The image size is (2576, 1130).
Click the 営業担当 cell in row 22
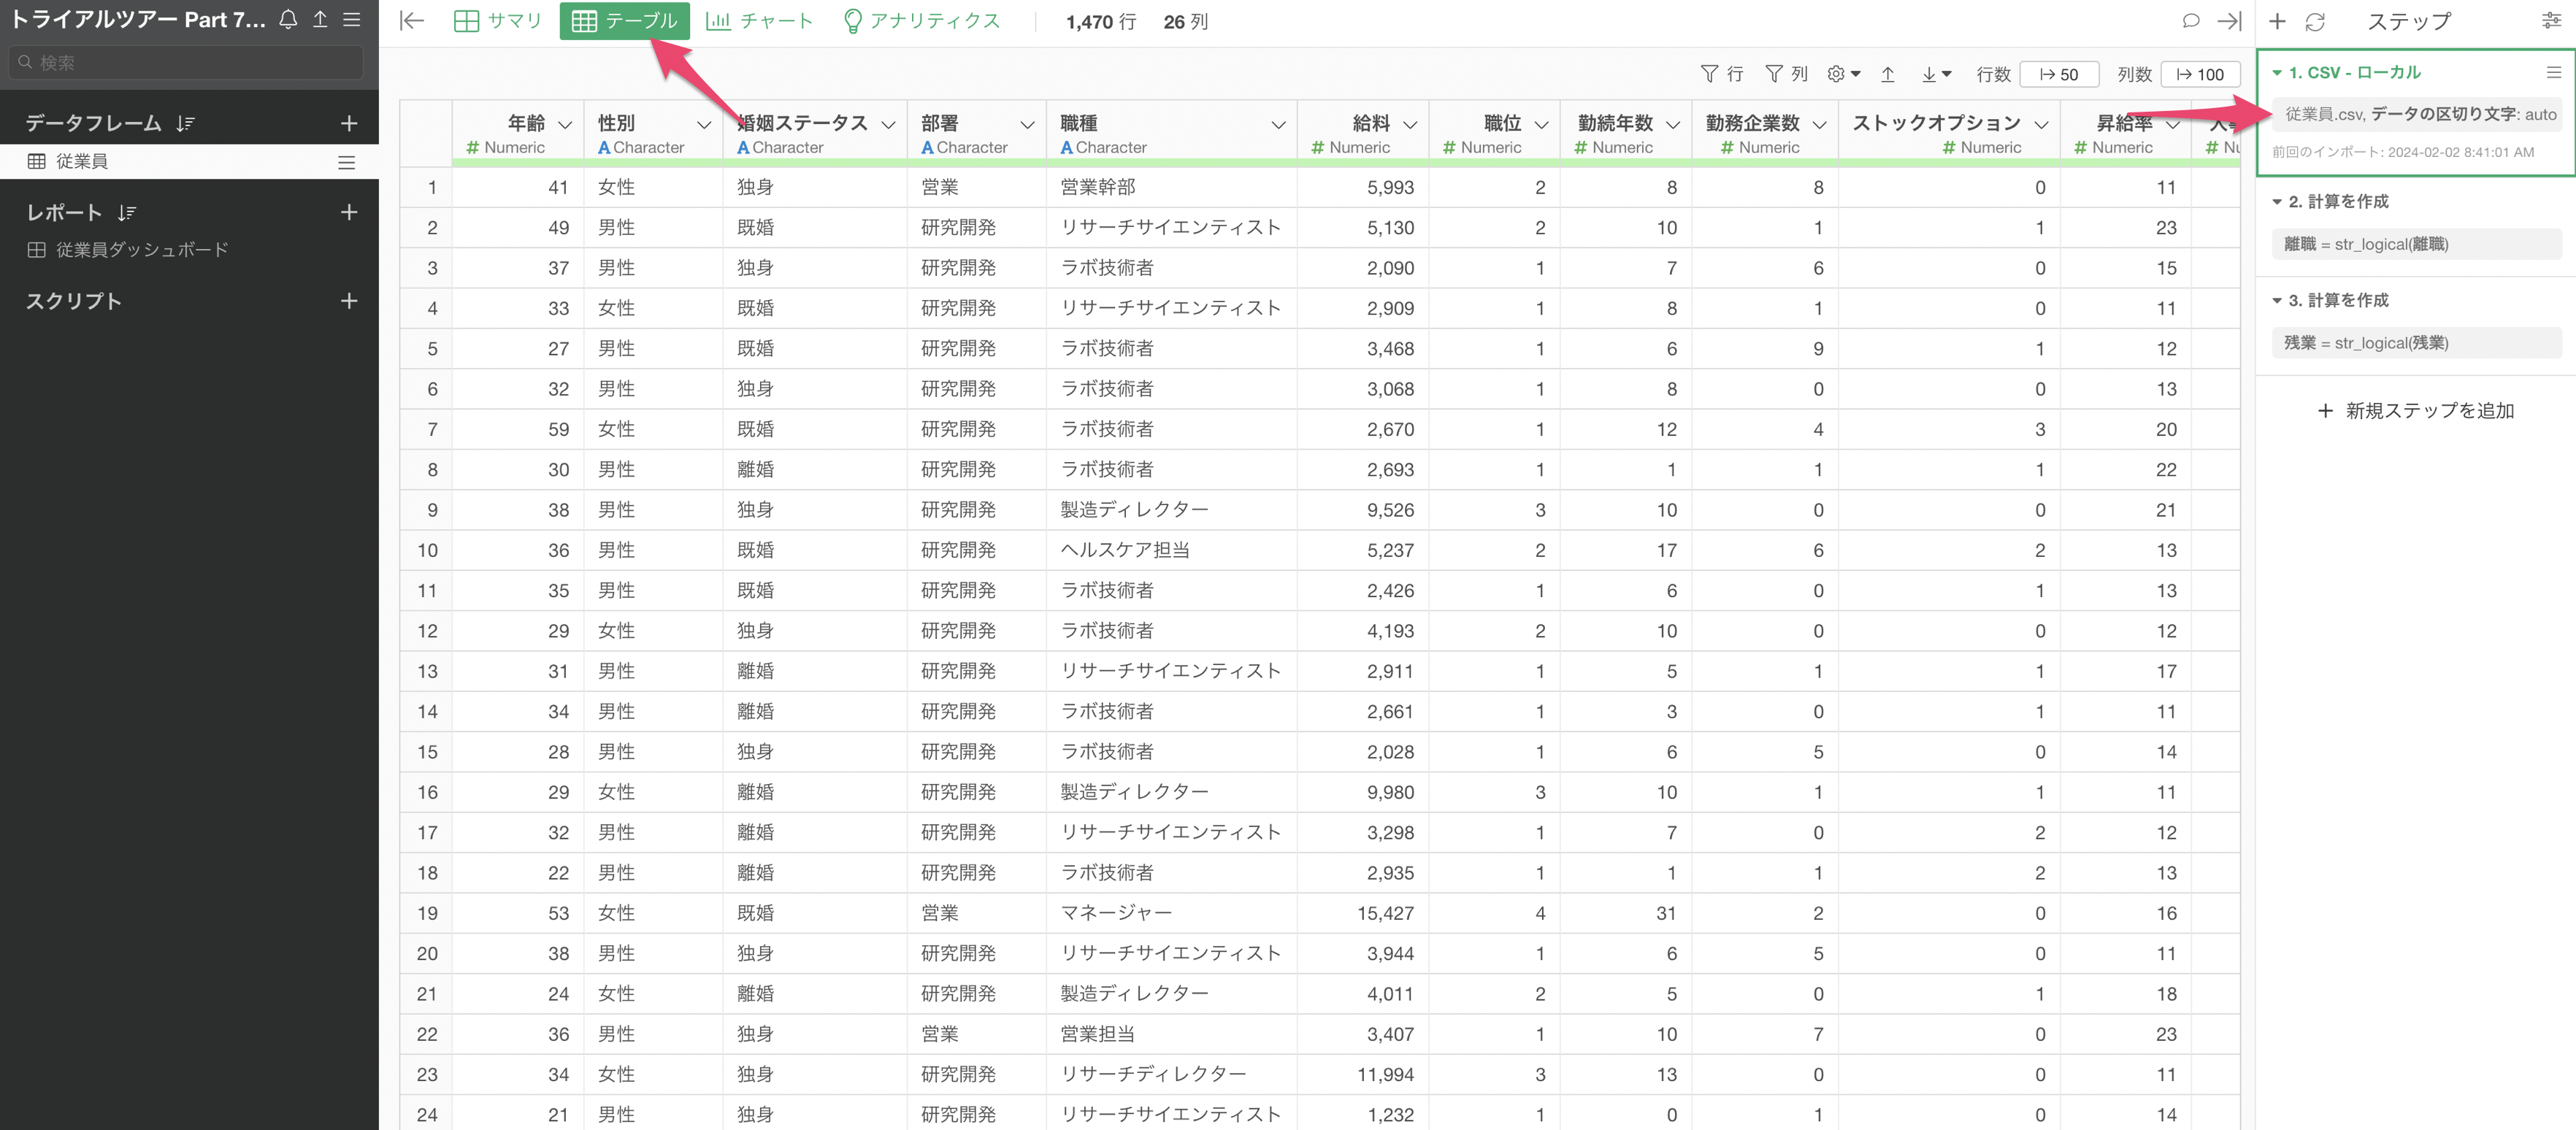pyautogui.click(x=1171, y=1034)
